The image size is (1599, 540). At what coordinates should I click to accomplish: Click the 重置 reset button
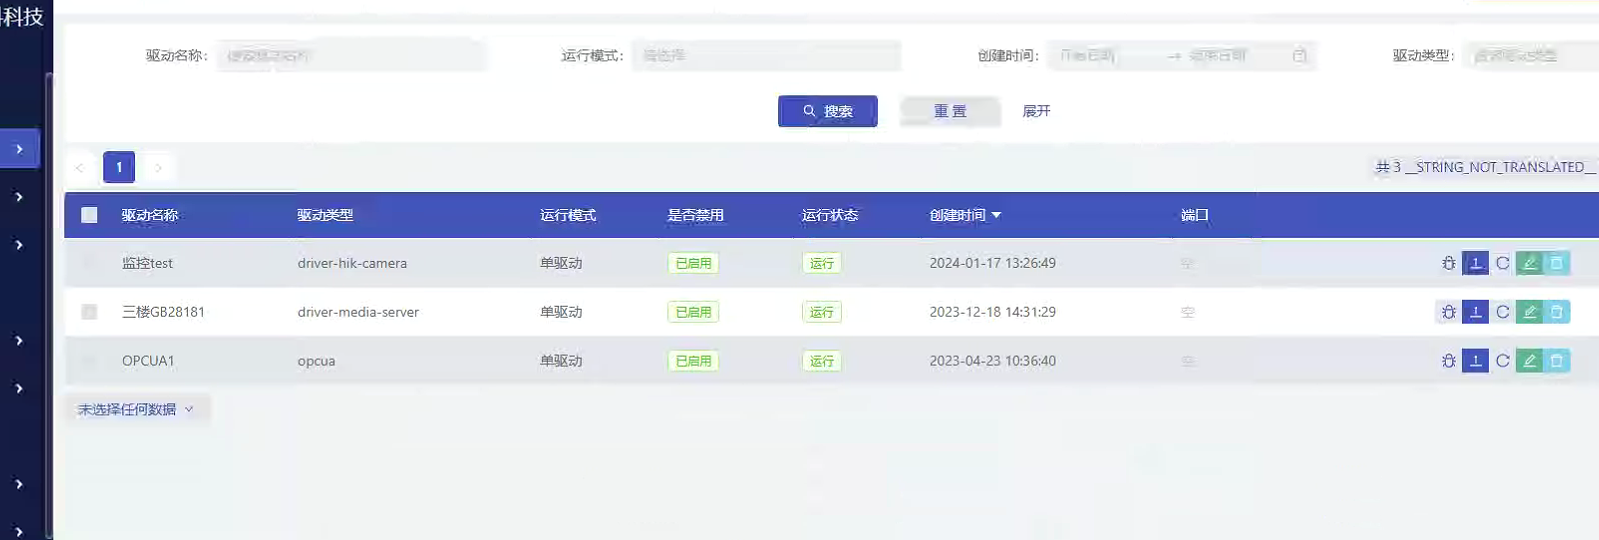coord(950,111)
